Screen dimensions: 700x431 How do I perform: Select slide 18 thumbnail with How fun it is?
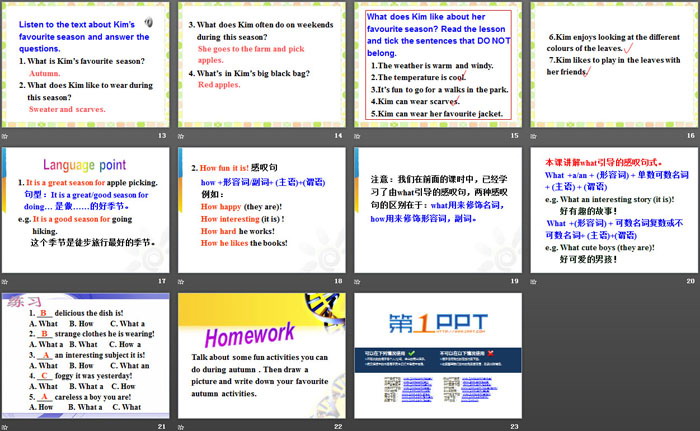pos(262,210)
